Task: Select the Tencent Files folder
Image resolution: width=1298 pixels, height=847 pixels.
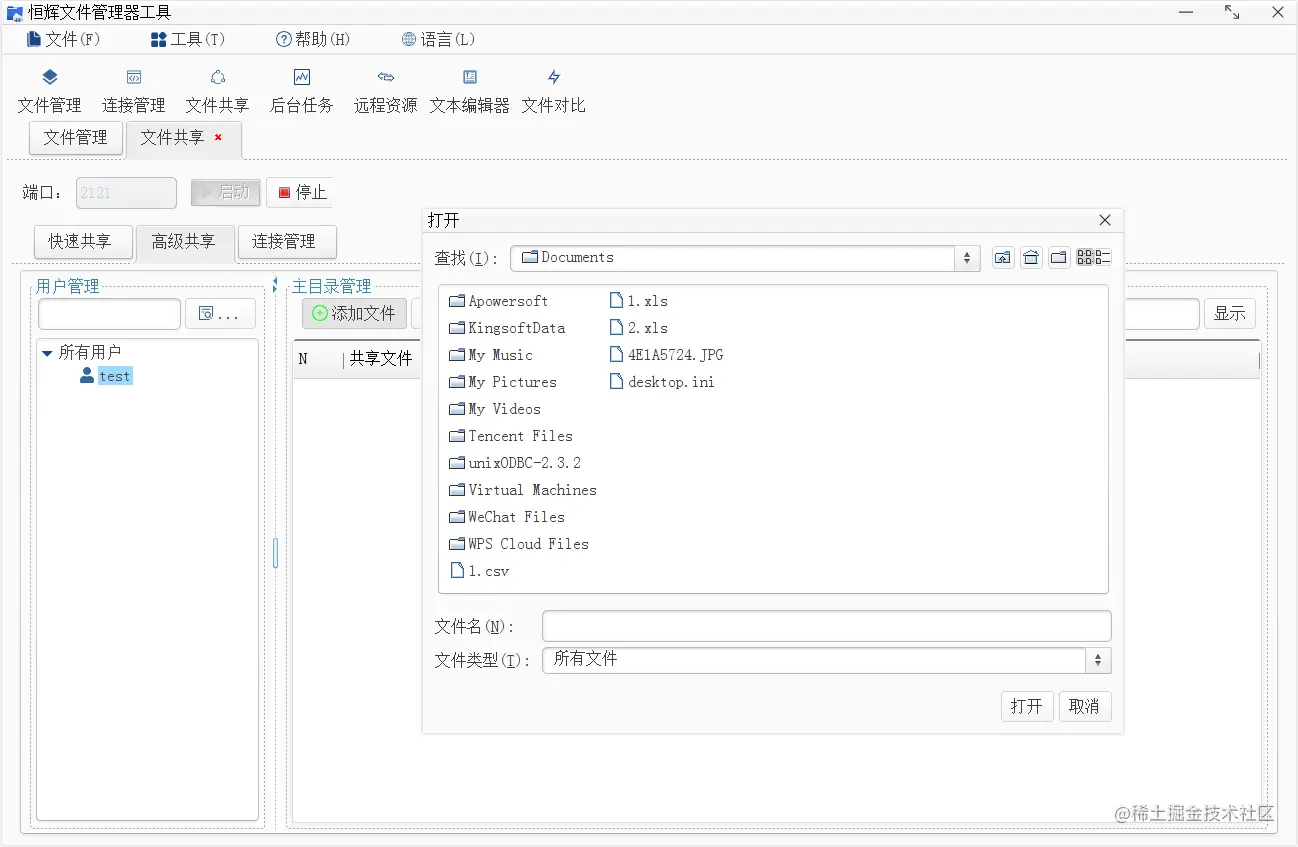Action: 511,436
